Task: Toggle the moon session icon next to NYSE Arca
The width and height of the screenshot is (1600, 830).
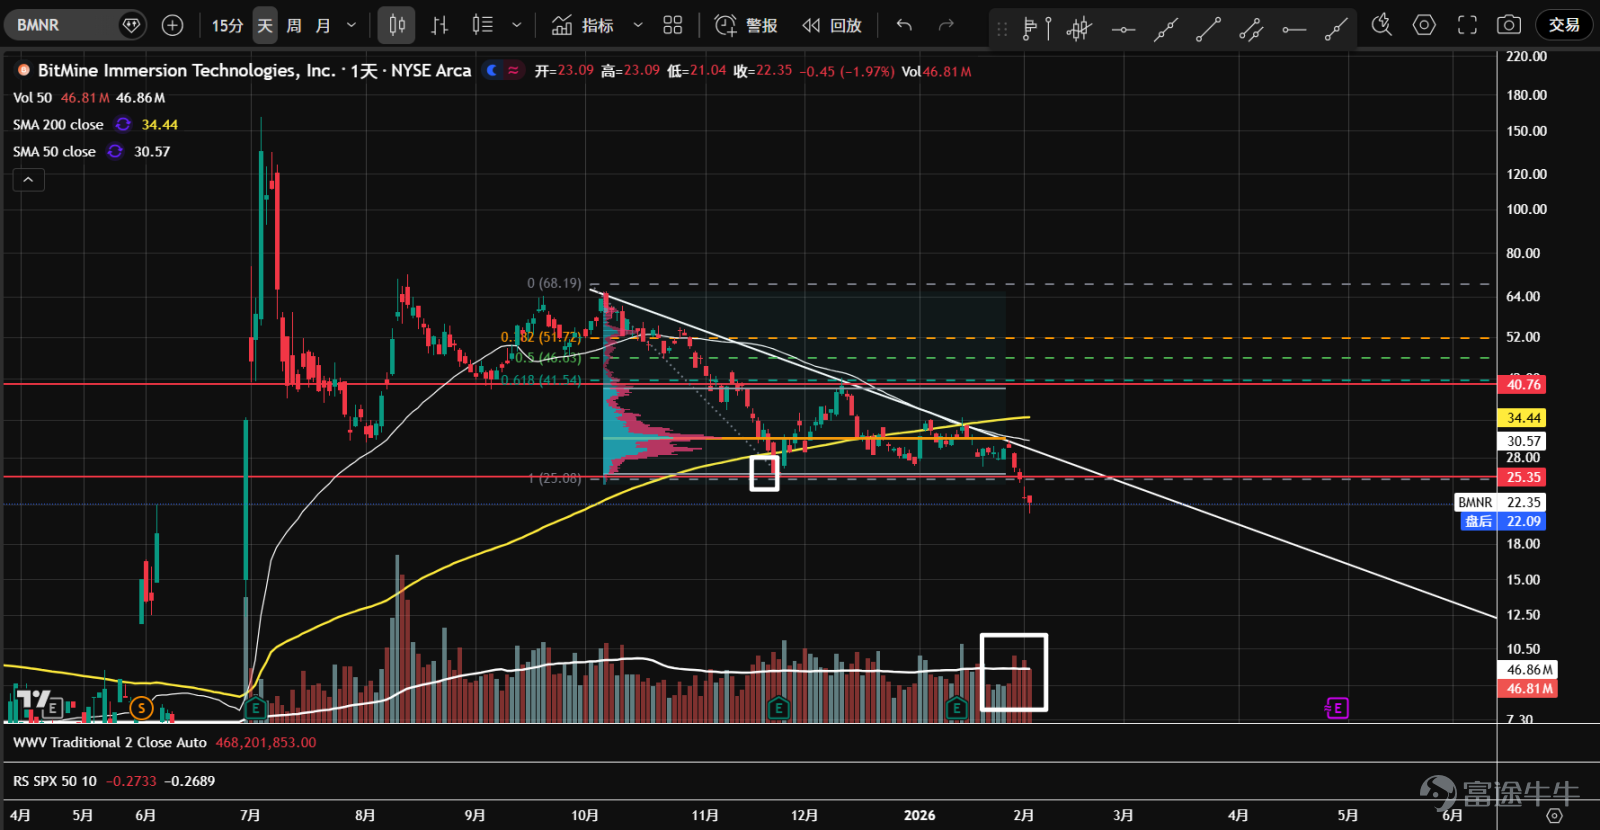Action: [491, 70]
